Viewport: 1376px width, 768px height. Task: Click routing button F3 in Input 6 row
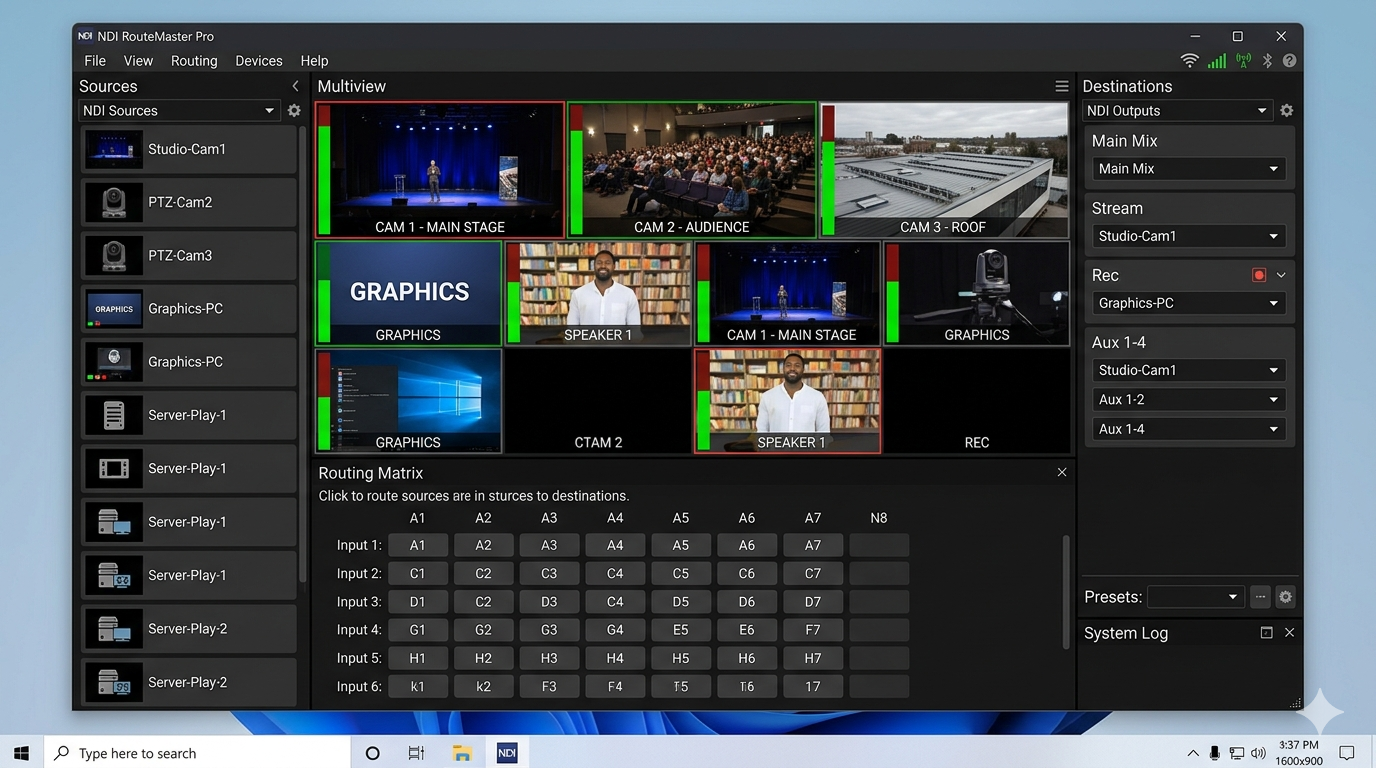(x=549, y=686)
